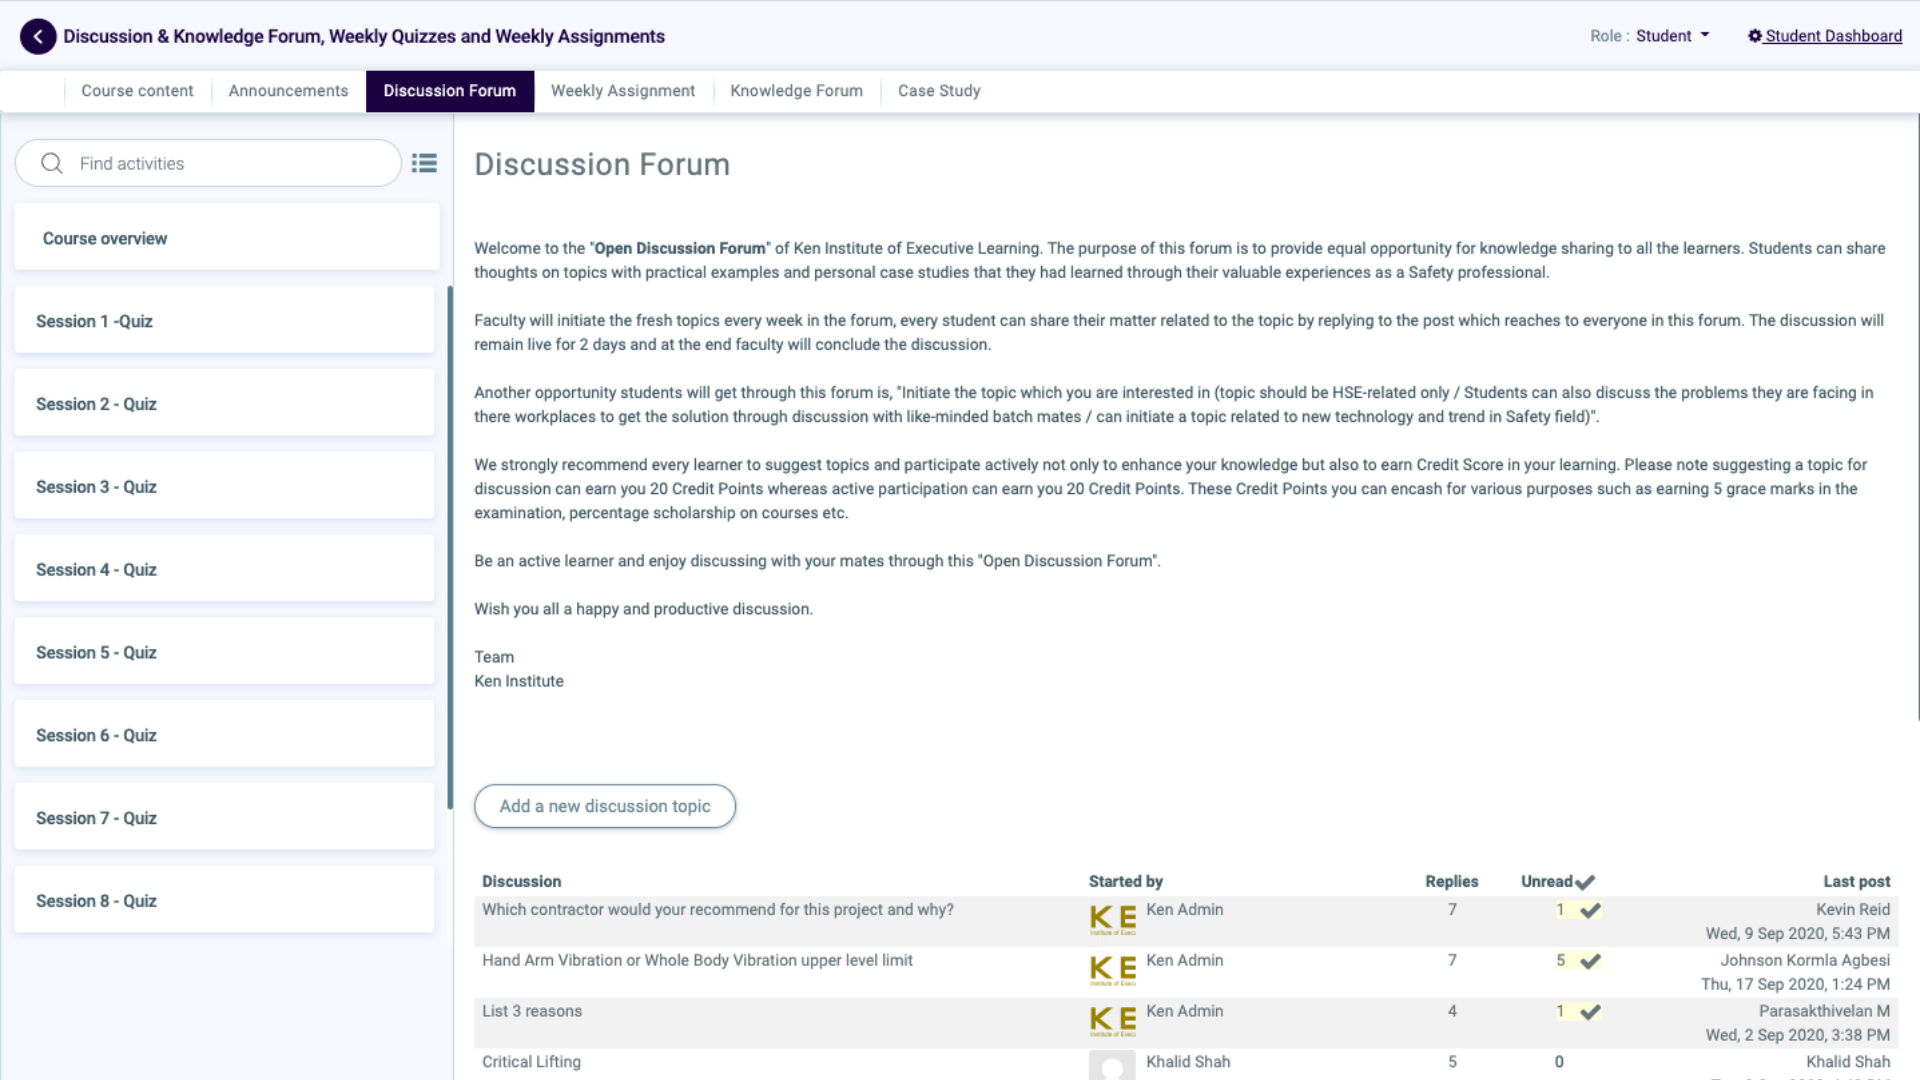
Task: Mark contractor discussion as read checkmark
Action: [1590, 910]
